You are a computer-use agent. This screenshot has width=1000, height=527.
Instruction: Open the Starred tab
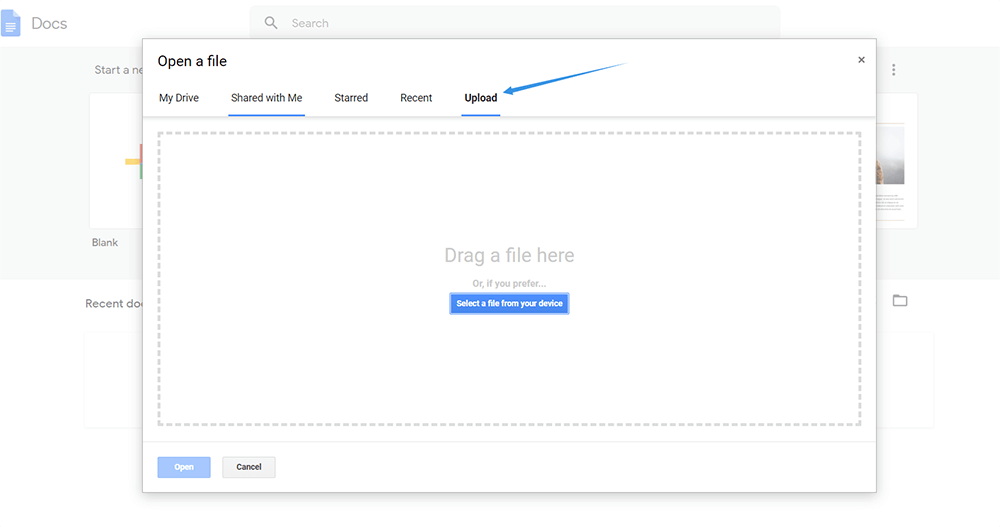click(351, 98)
